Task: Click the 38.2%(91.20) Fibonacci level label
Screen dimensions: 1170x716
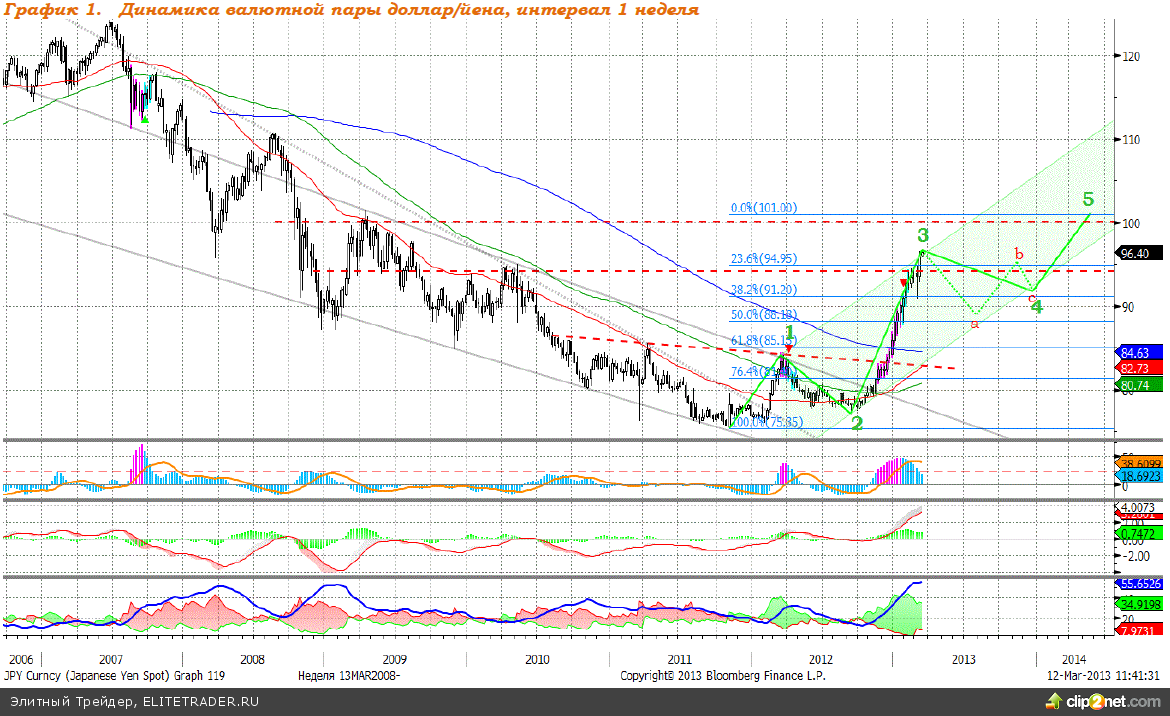Action: click(763, 290)
